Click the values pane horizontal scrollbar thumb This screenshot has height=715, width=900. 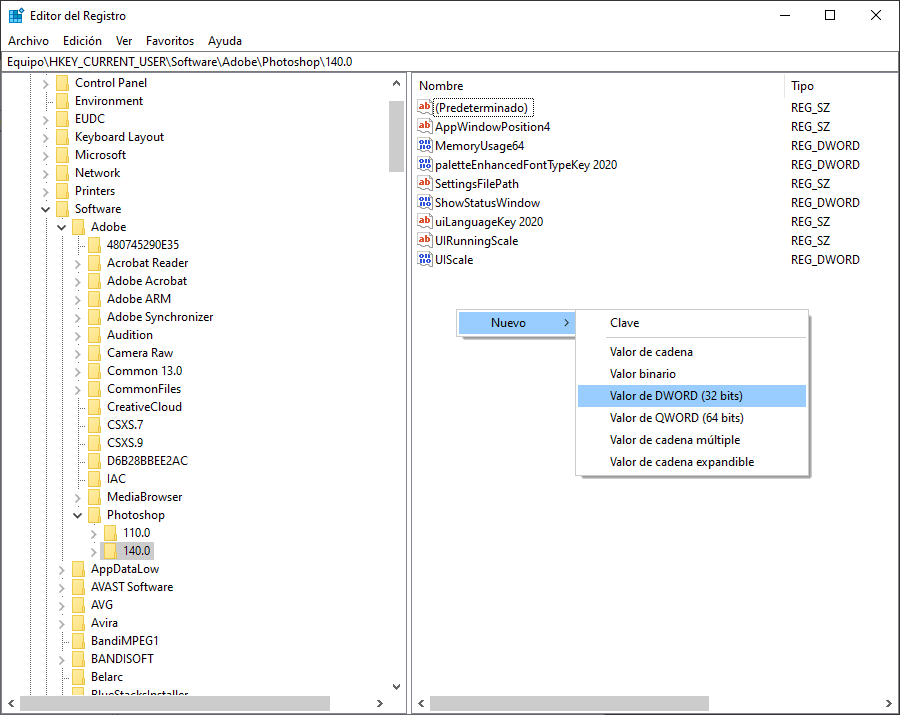(569, 704)
